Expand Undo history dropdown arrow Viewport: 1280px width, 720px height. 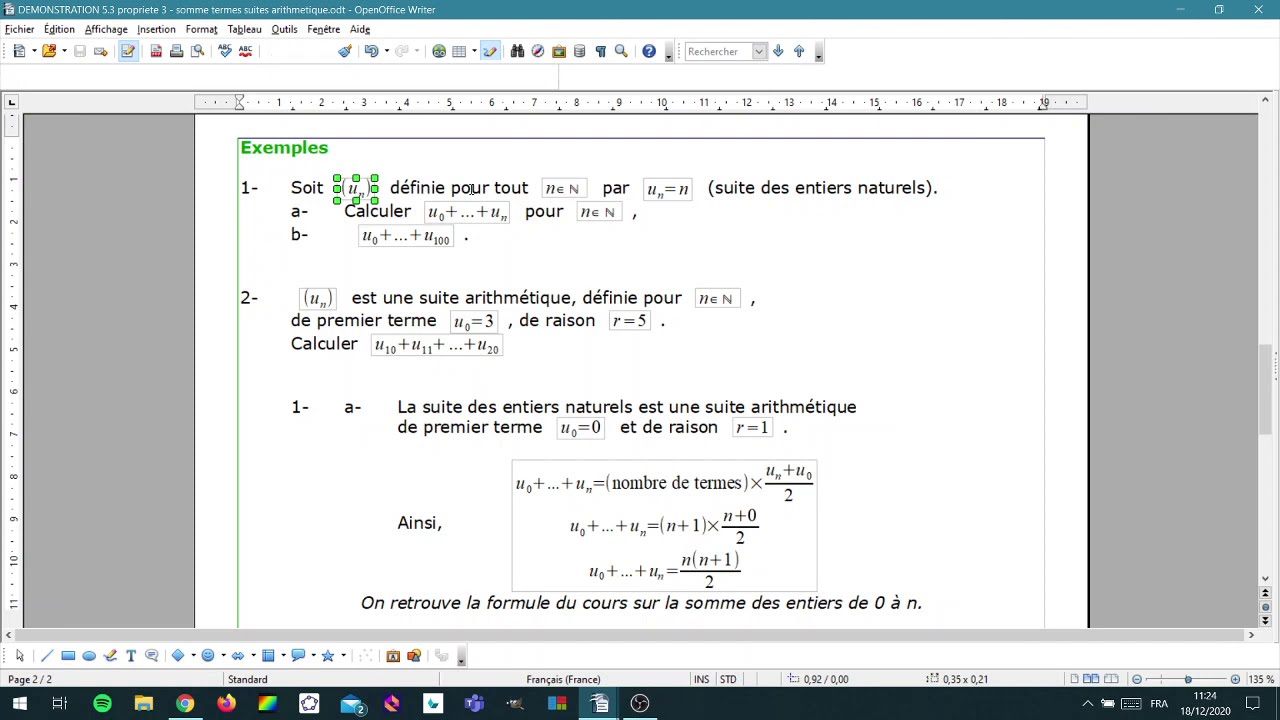tap(385, 51)
